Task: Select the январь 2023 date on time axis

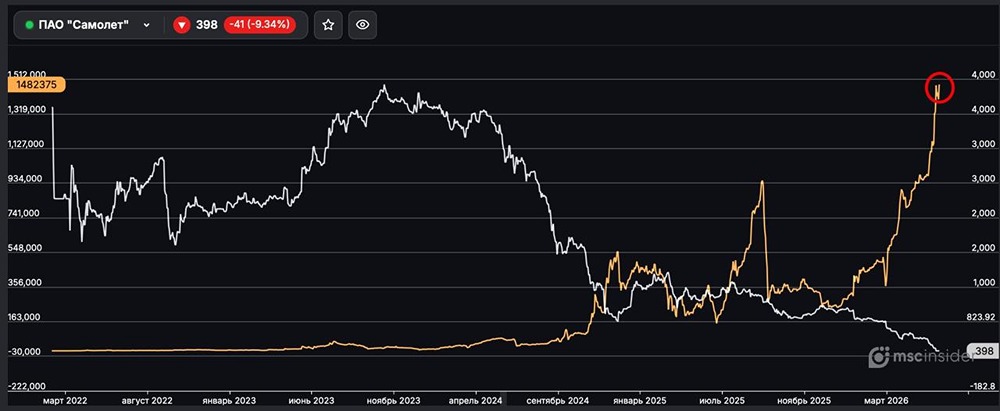Action: point(229,402)
